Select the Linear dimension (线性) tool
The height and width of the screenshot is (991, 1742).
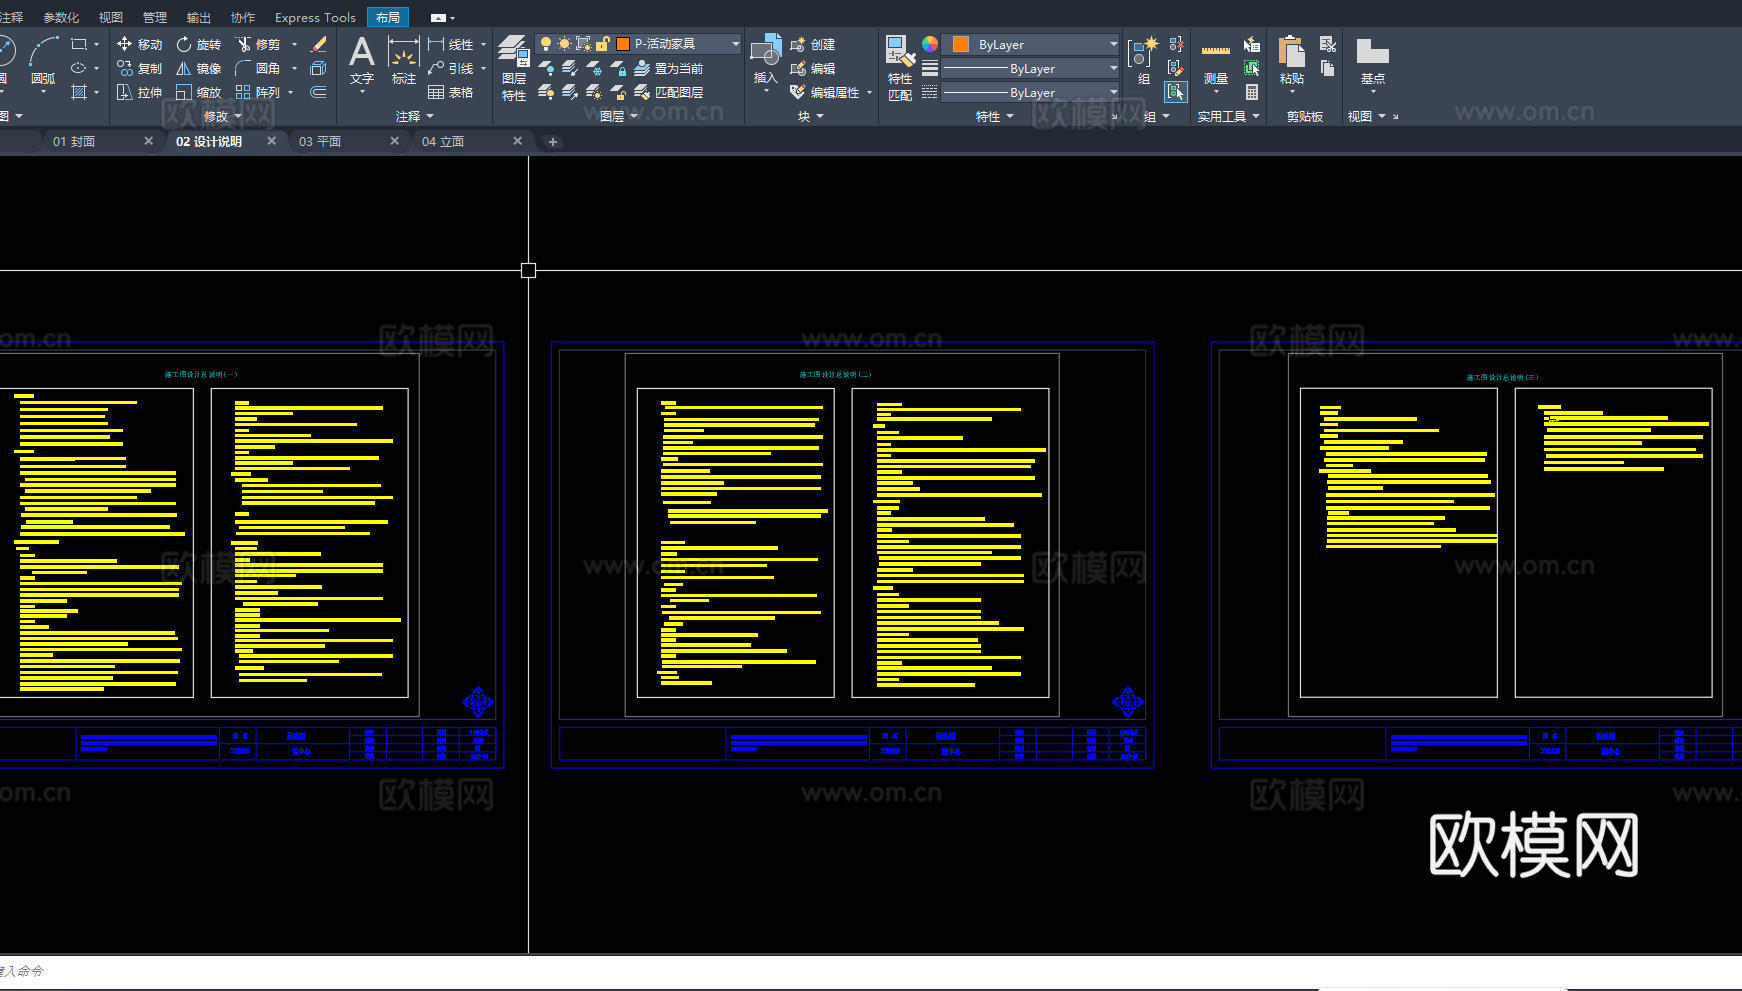tap(451, 44)
